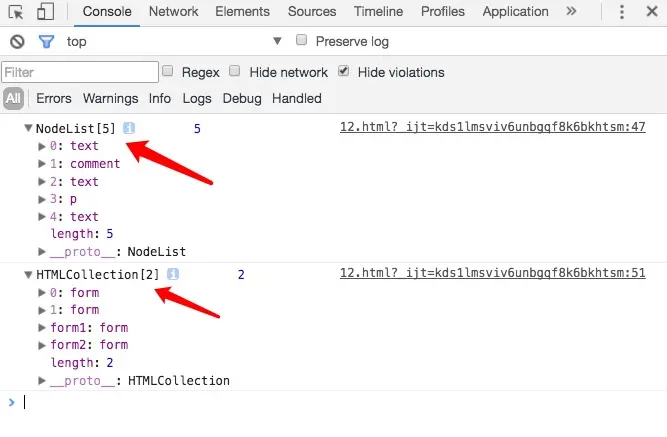
Task: Uncheck the Hide violations checkbox
Action: [344, 71]
